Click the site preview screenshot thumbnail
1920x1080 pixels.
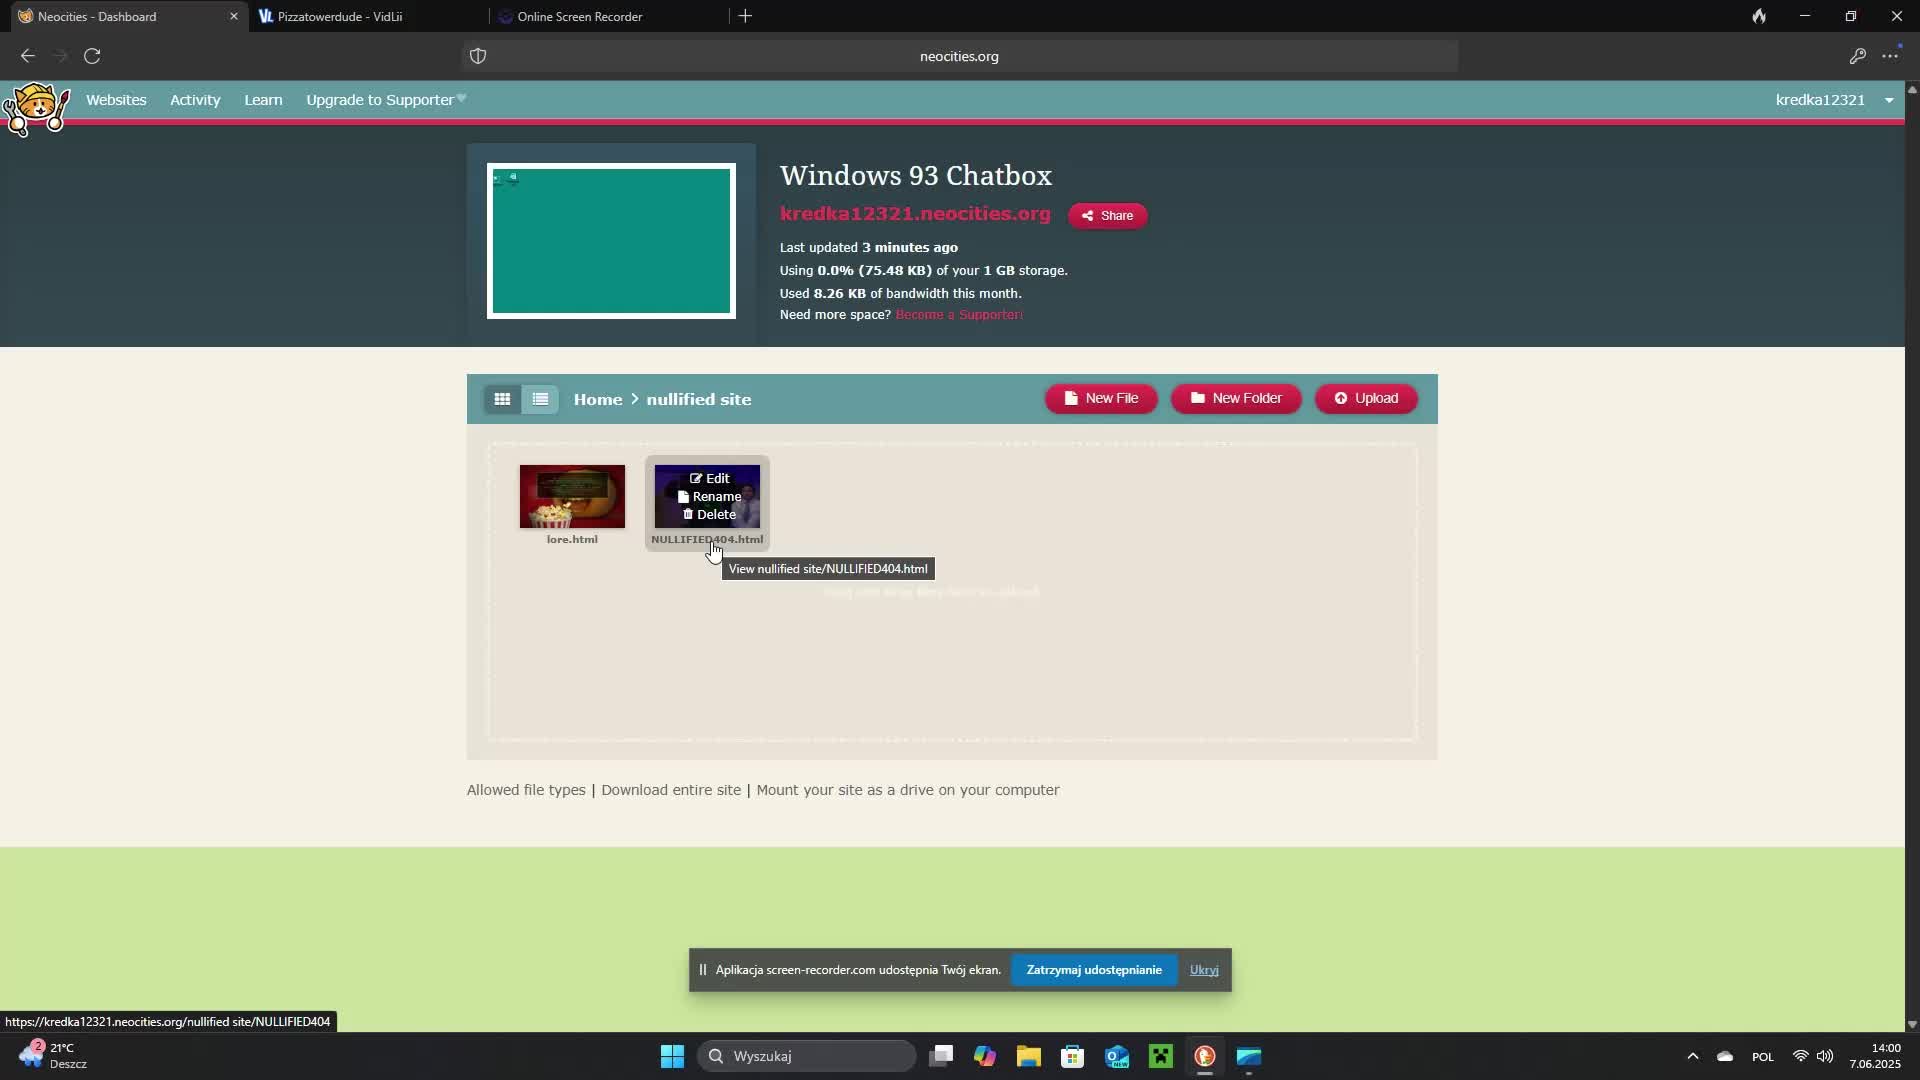coord(611,241)
